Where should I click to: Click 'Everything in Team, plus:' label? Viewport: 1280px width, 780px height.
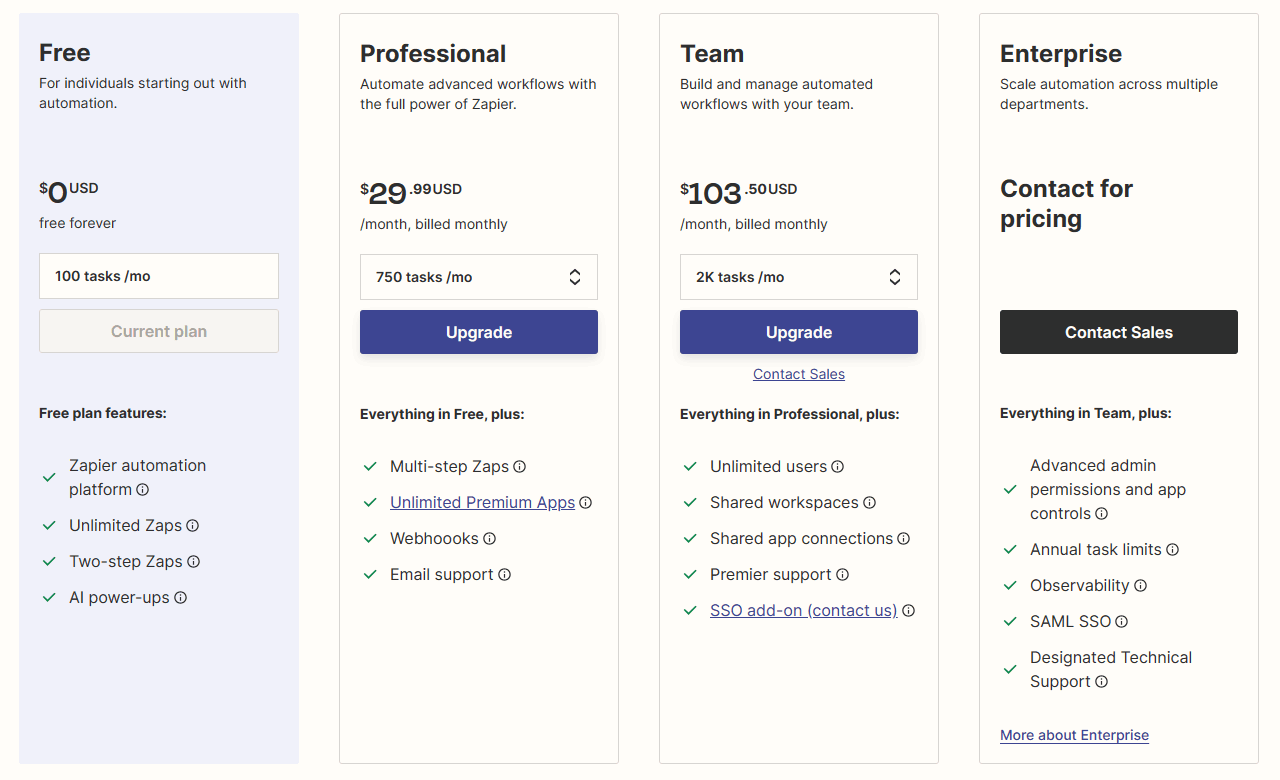tap(1086, 413)
